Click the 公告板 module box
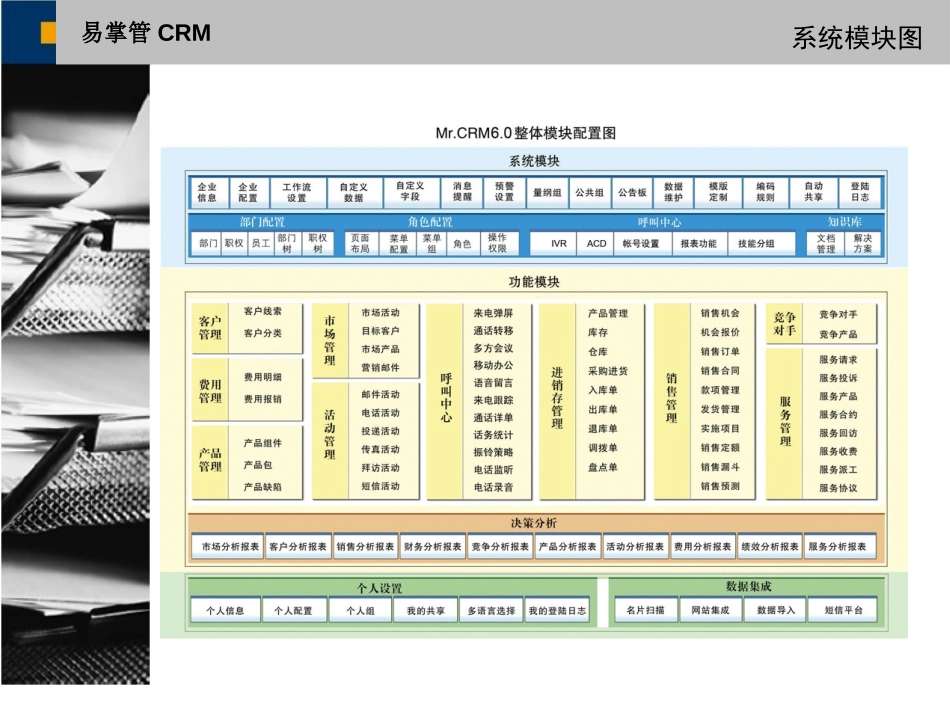Screen dimensions: 950x713 (x=633, y=193)
